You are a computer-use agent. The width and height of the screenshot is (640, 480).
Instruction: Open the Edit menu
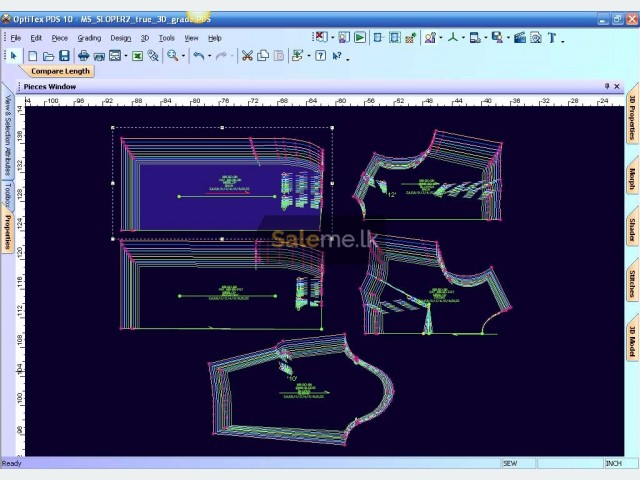click(36, 38)
